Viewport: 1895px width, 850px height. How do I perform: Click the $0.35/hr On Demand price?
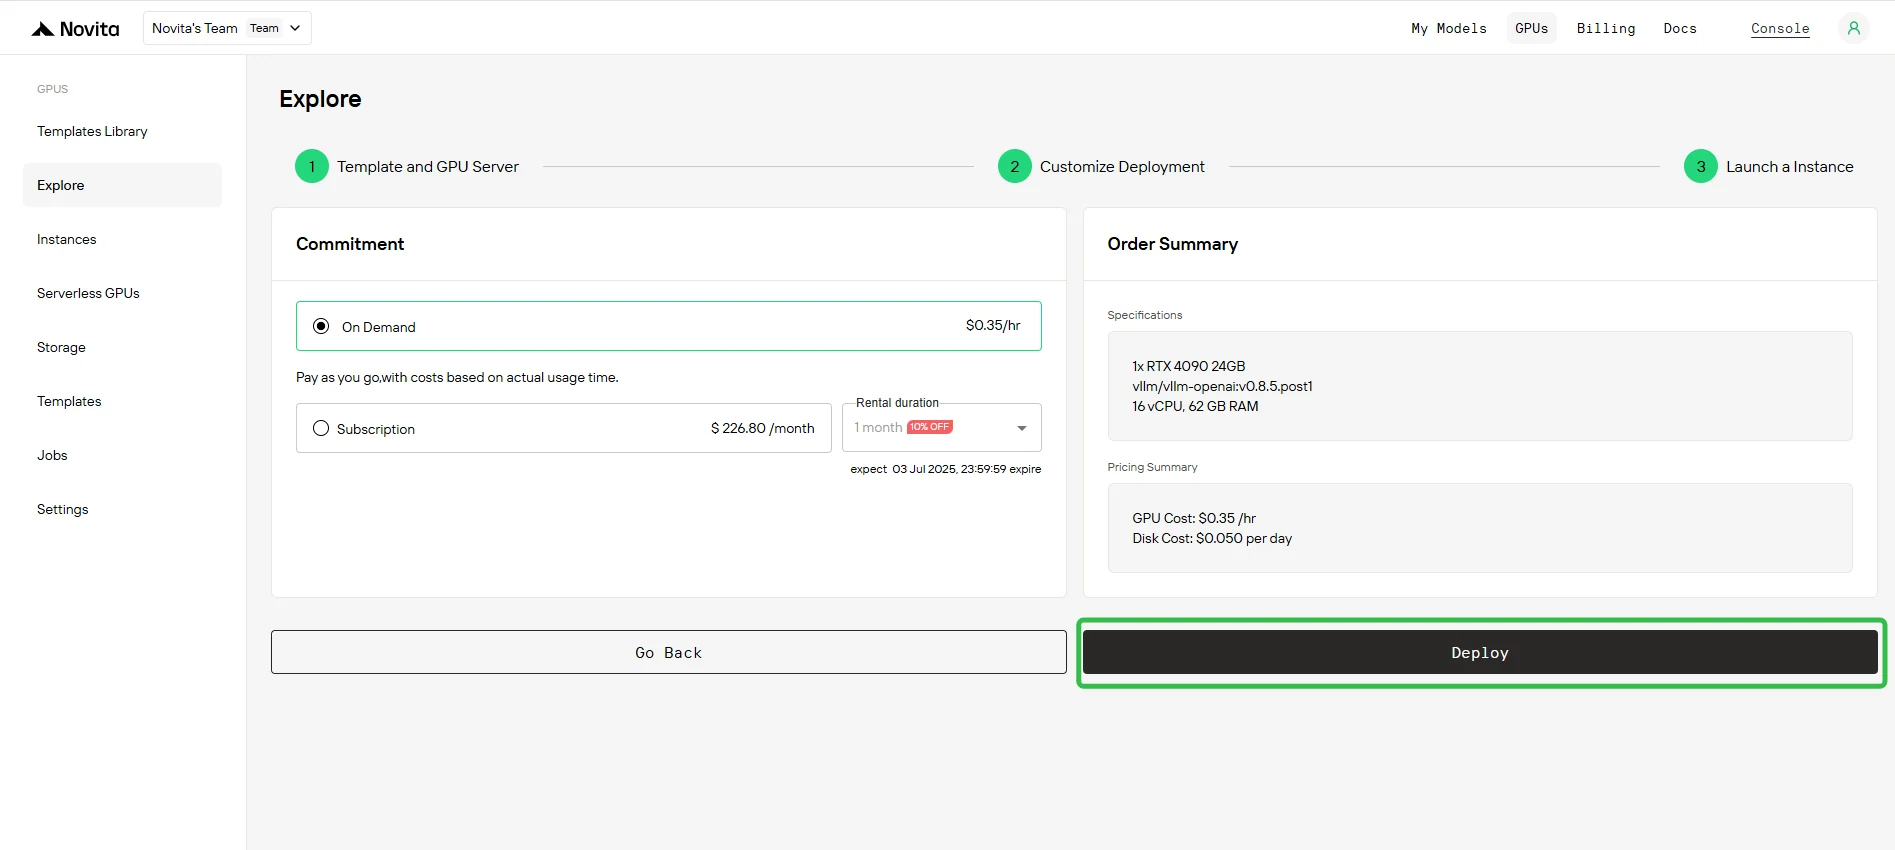pyautogui.click(x=993, y=325)
